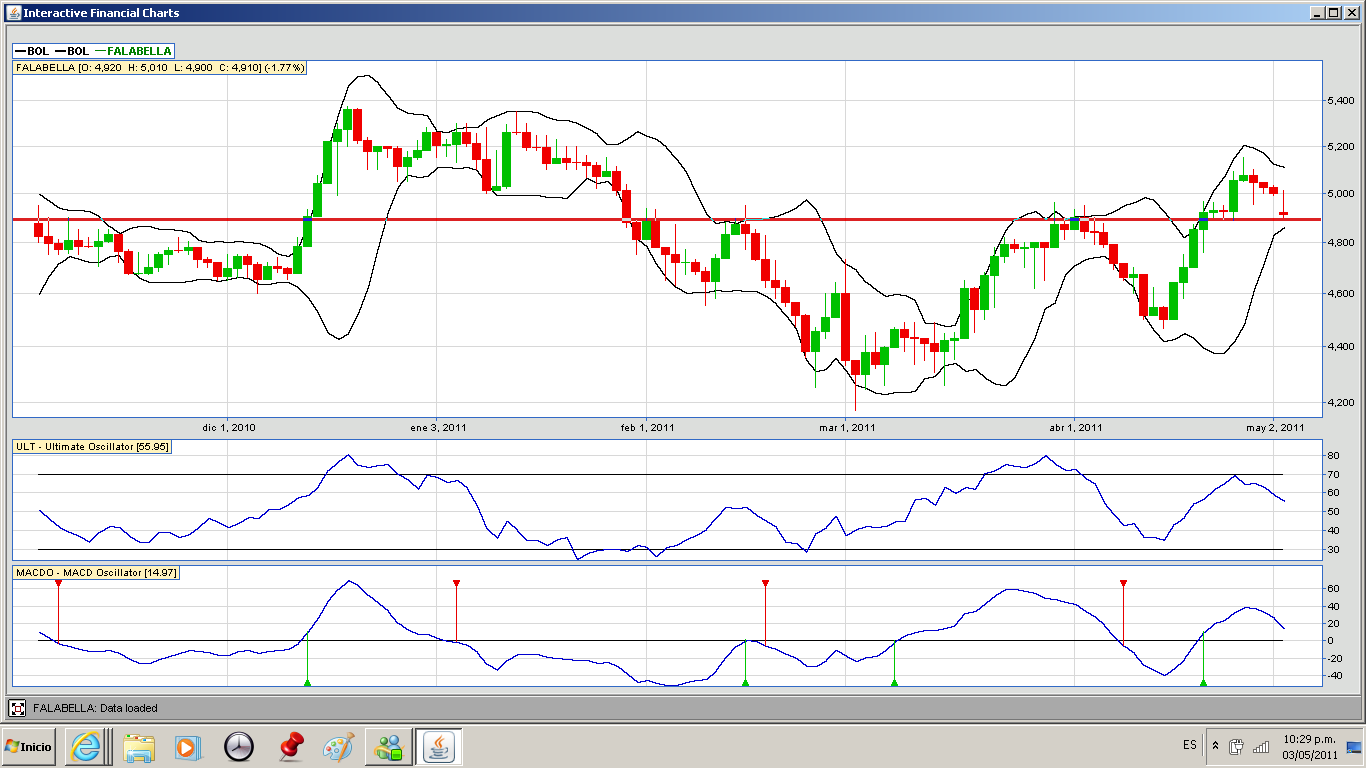Open Windows Live Messenger taskbar icon
This screenshot has height=768, width=1366.
pyautogui.click(x=388, y=746)
